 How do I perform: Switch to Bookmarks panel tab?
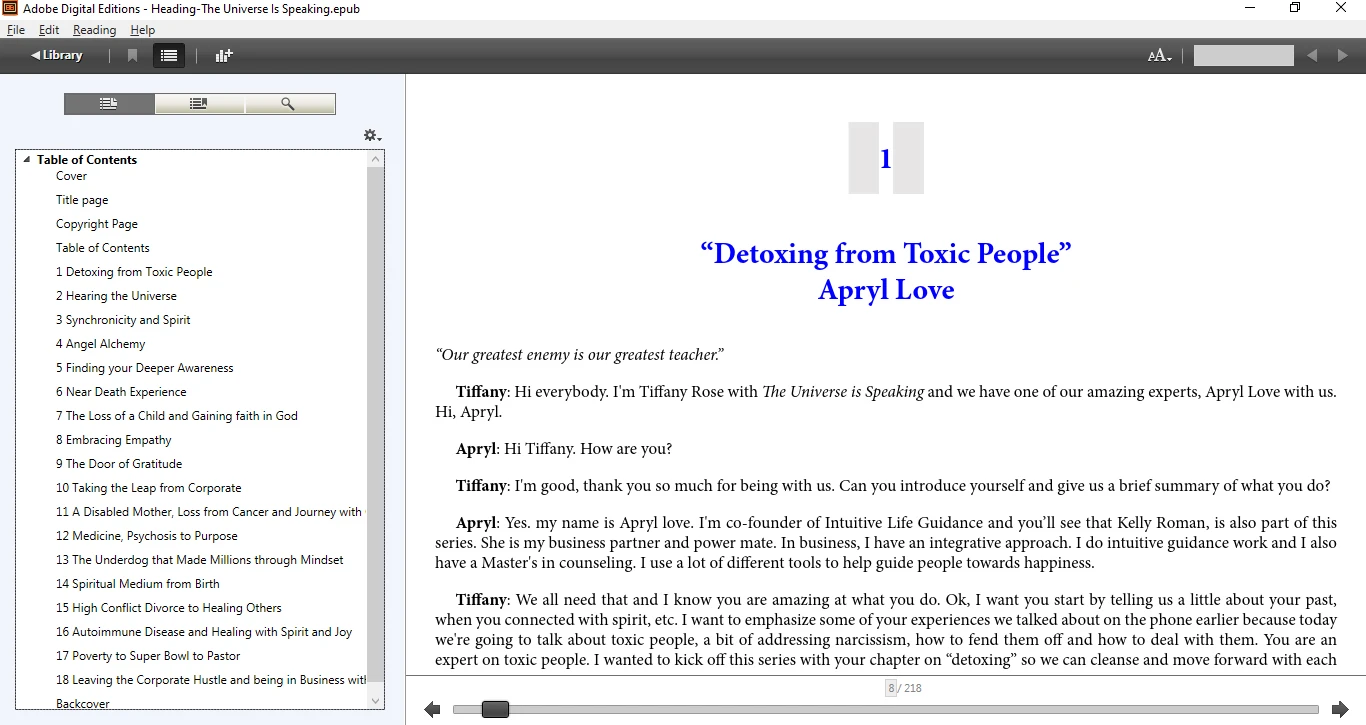[199, 104]
